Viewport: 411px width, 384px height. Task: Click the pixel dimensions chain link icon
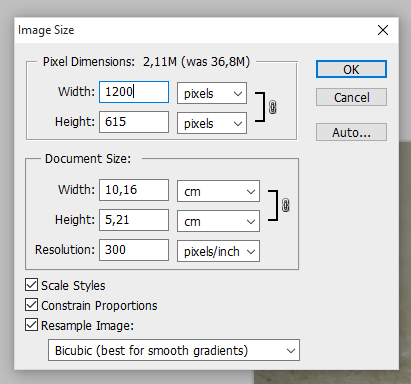coord(272,107)
